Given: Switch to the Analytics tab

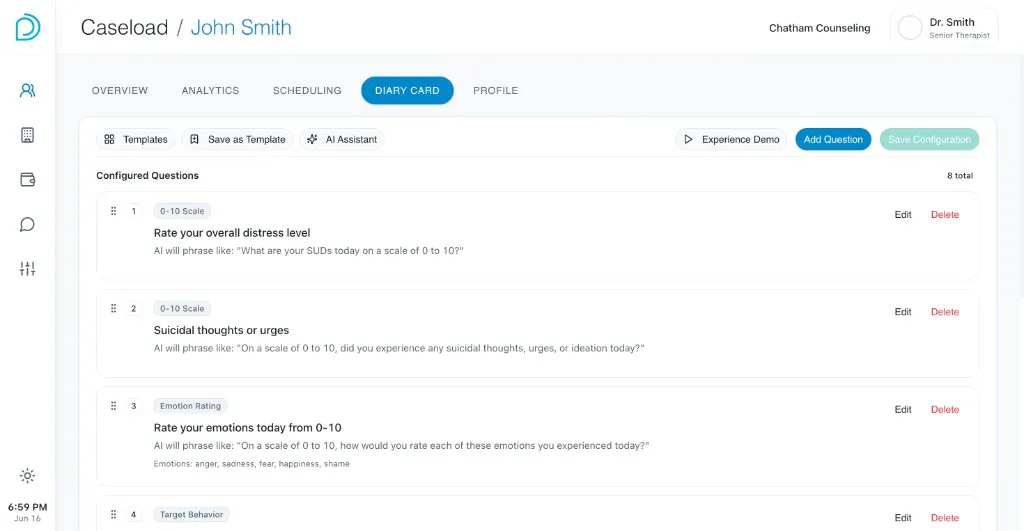Looking at the screenshot, I should (x=210, y=91).
